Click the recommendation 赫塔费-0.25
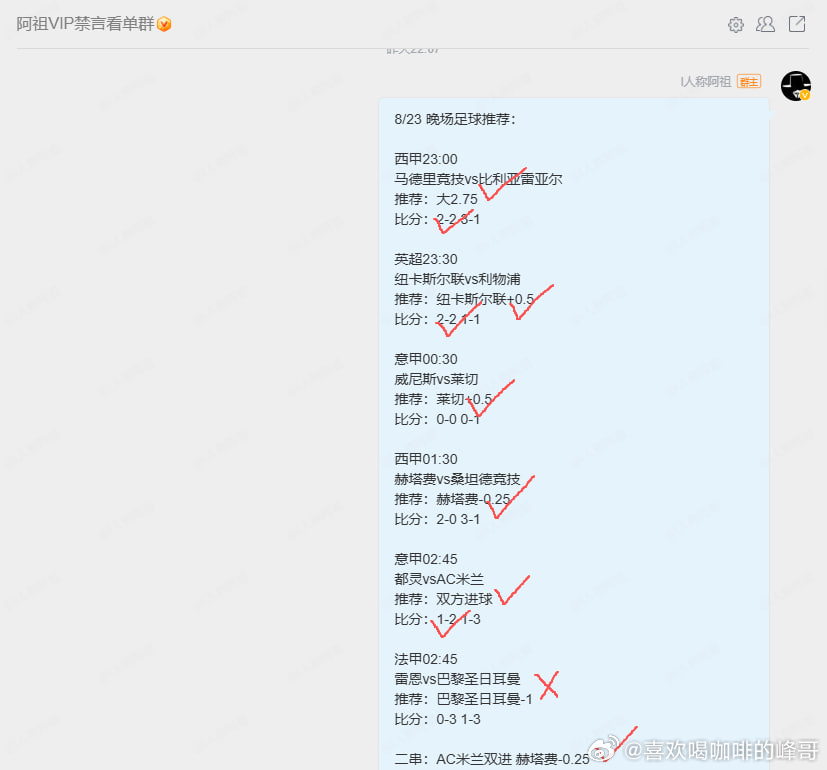Image resolution: width=827 pixels, height=770 pixels. [473, 499]
